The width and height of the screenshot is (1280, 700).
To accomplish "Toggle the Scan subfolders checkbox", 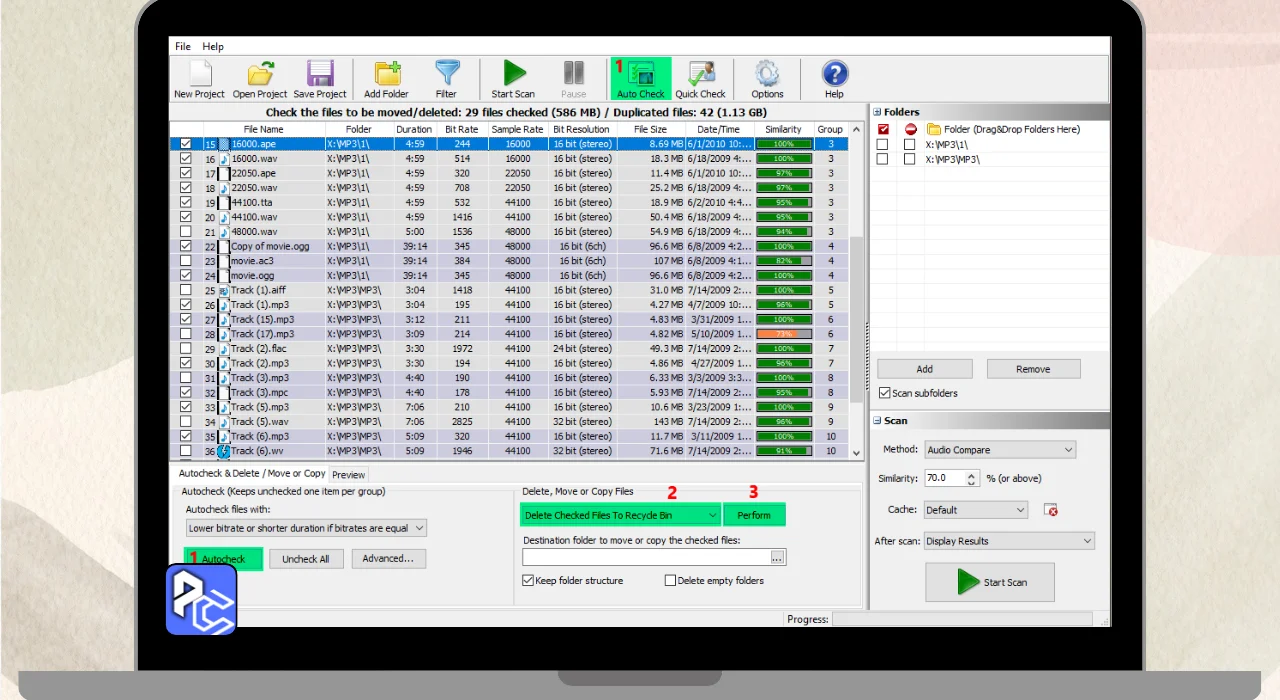I will [x=884, y=393].
